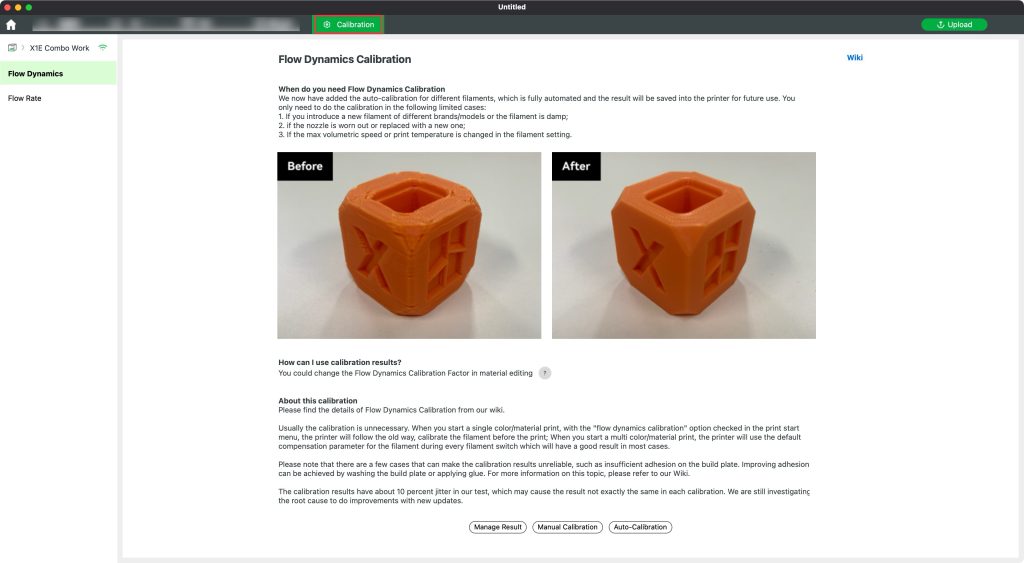The image size is (1024, 563).
Task: Click the Flow Dynamics Calibration heading
Action: (x=345, y=59)
